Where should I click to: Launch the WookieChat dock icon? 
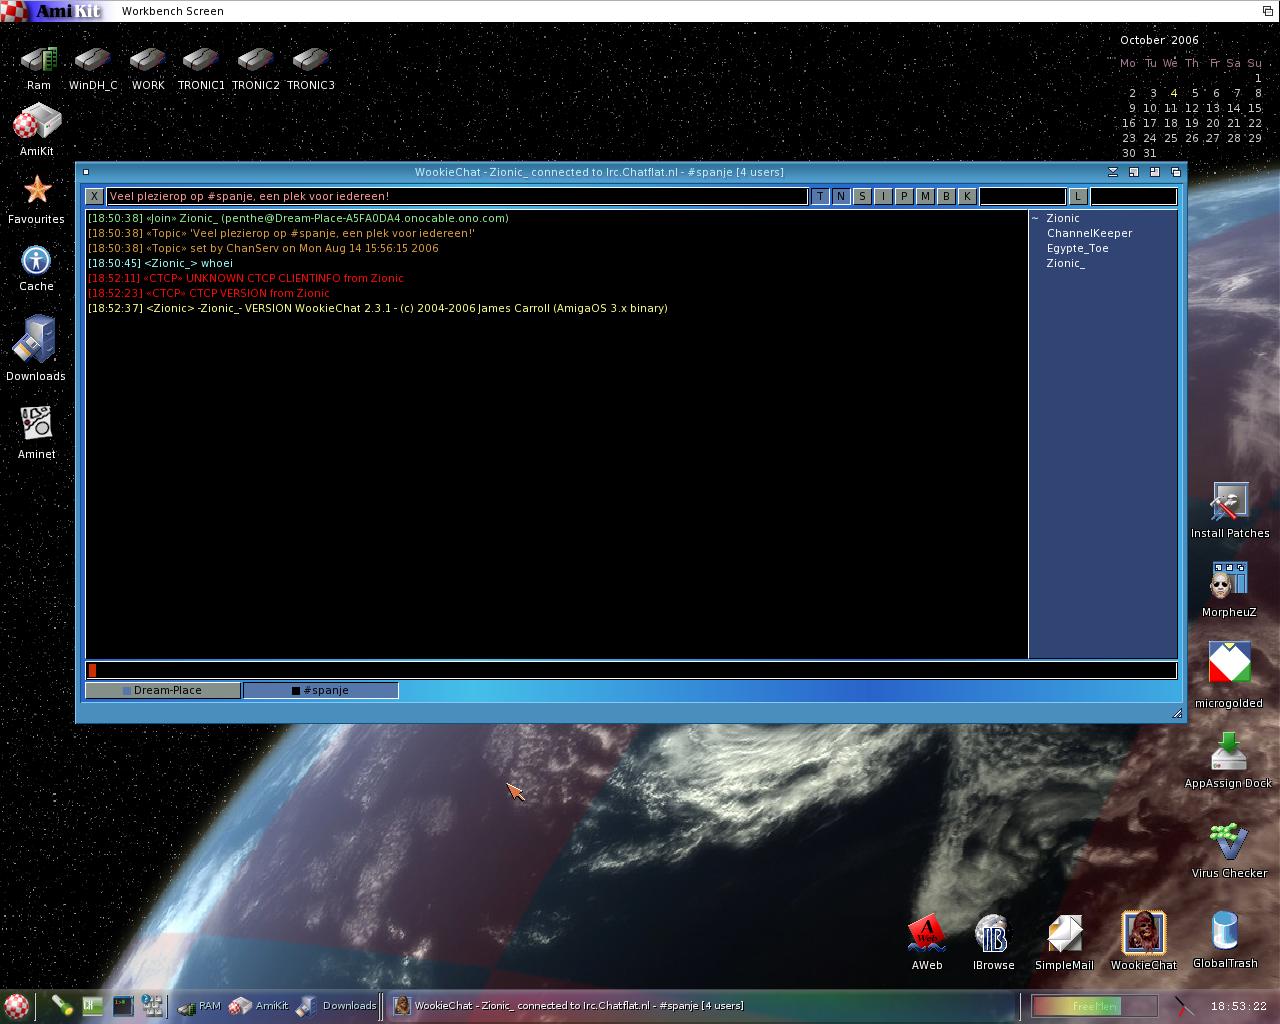tap(1143, 941)
